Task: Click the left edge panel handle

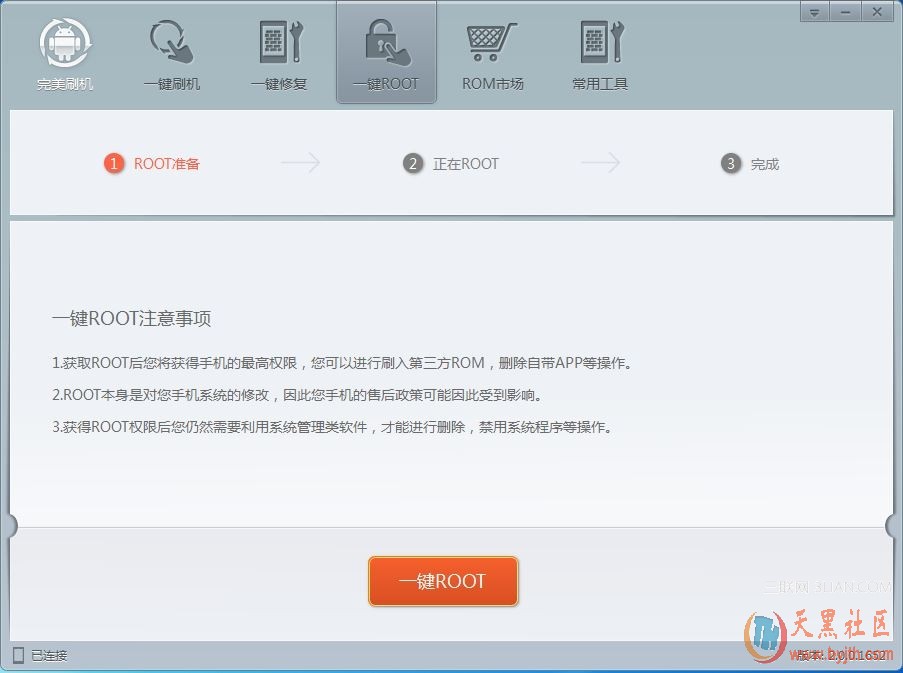Action: coord(12,526)
